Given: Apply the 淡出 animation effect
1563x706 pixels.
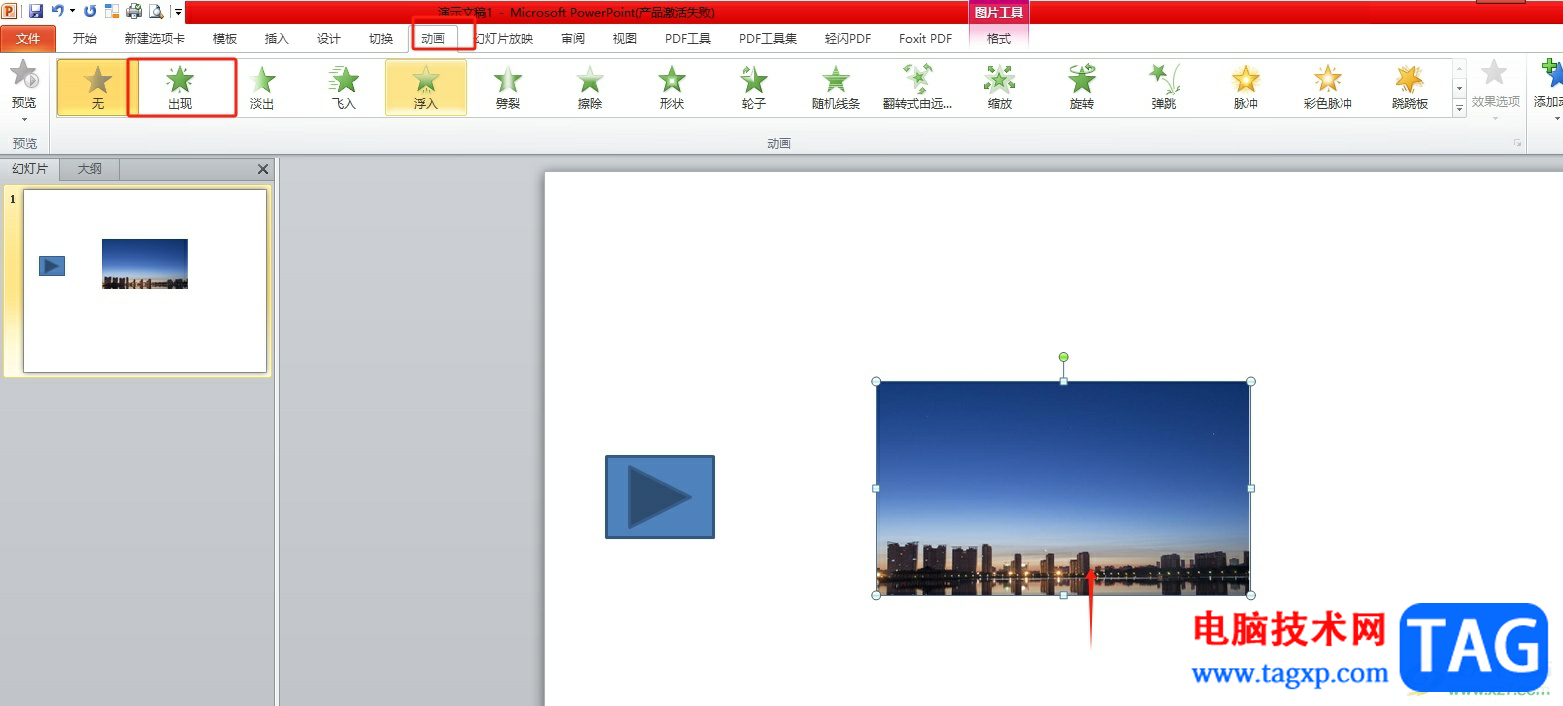Looking at the screenshot, I should point(262,87).
